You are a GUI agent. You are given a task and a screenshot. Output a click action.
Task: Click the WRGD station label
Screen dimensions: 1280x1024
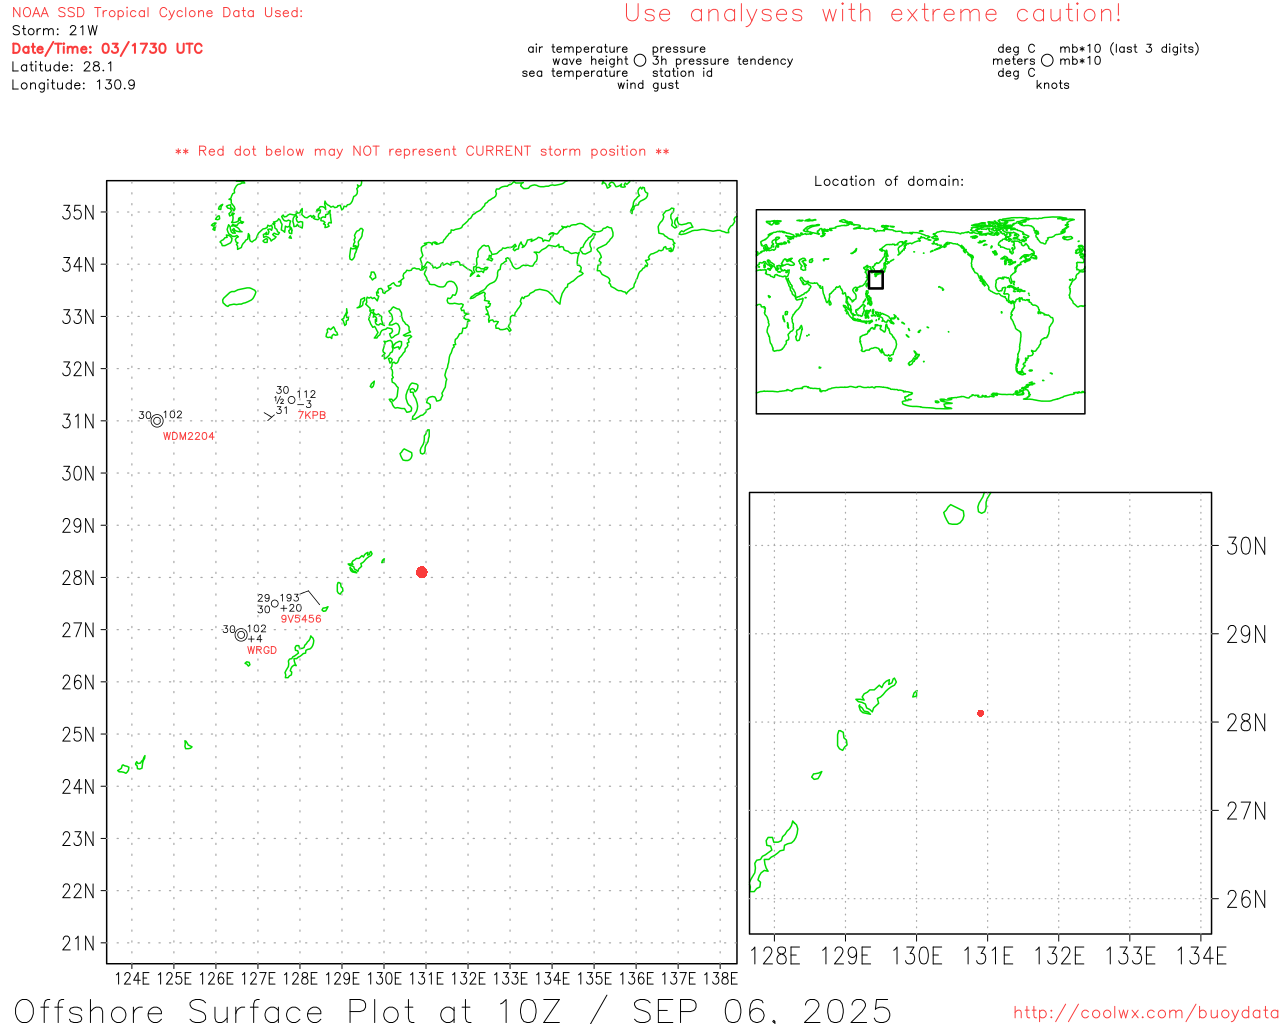(x=262, y=650)
